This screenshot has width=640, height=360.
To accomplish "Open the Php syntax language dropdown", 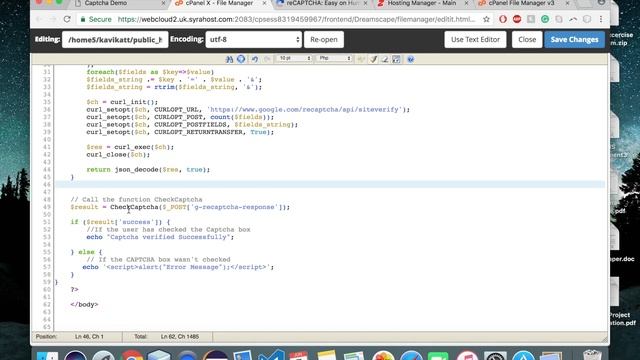I will [x=334, y=59].
